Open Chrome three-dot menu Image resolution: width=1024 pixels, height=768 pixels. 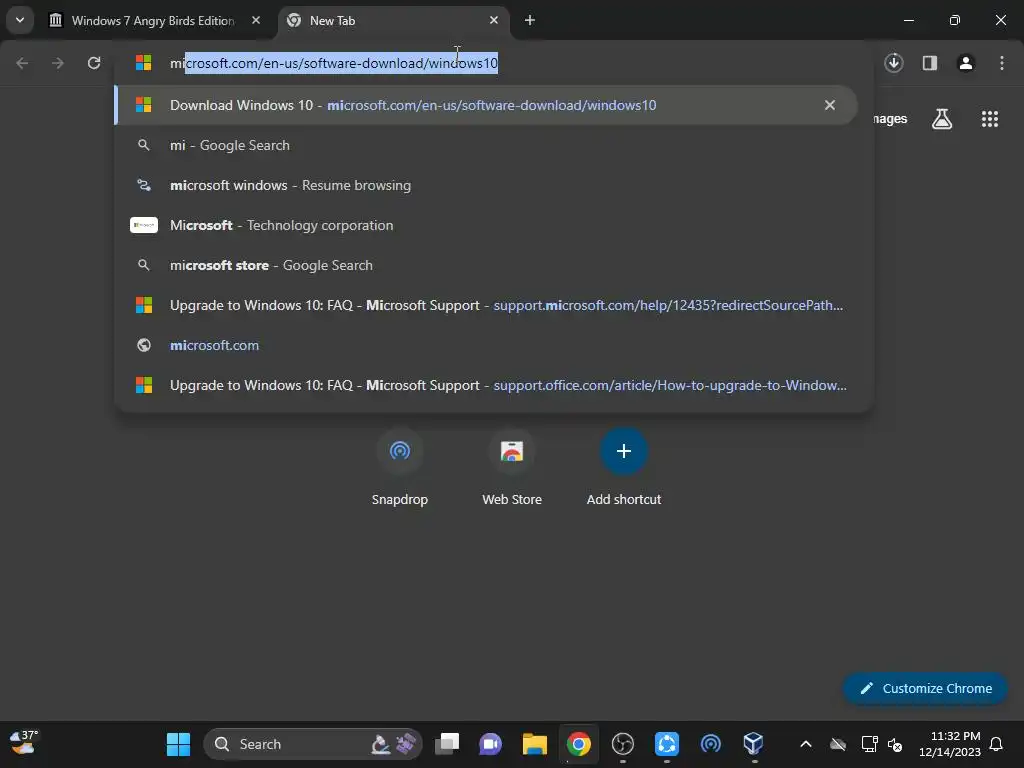(1001, 63)
